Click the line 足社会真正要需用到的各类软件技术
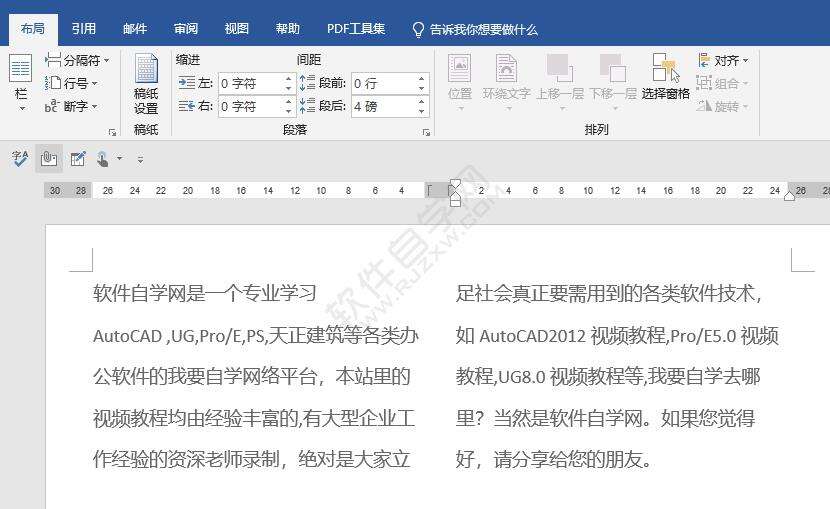830x509 pixels. click(x=609, y=293)
